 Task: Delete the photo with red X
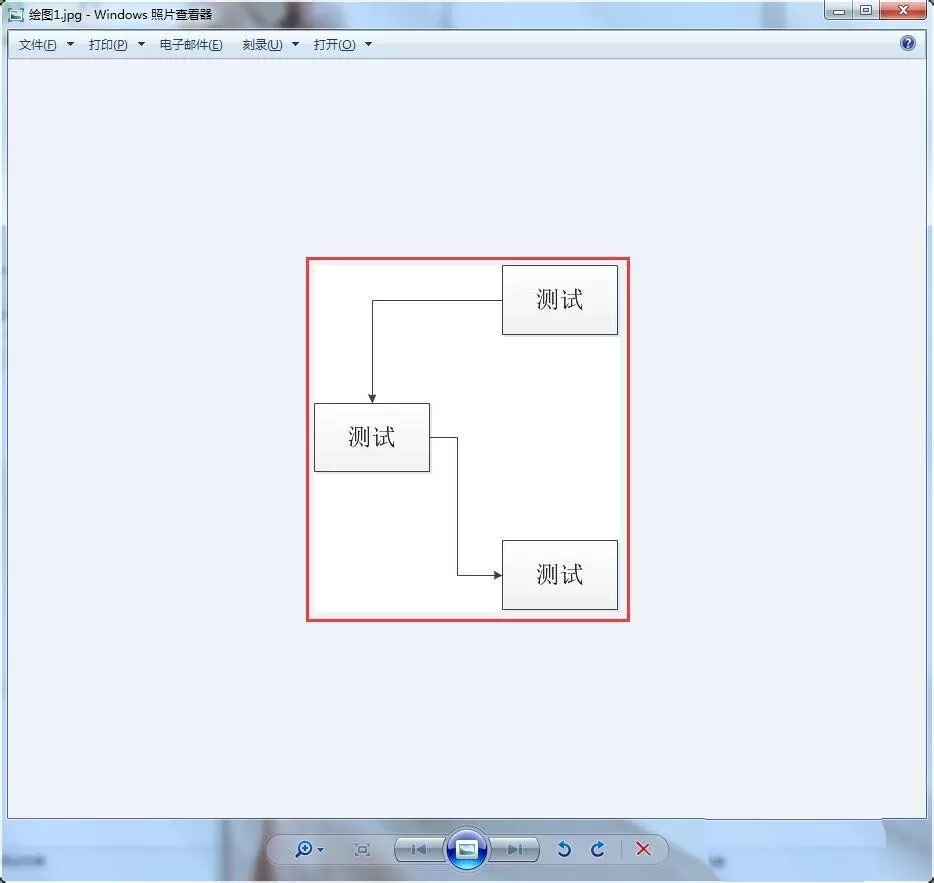point(643,849)
